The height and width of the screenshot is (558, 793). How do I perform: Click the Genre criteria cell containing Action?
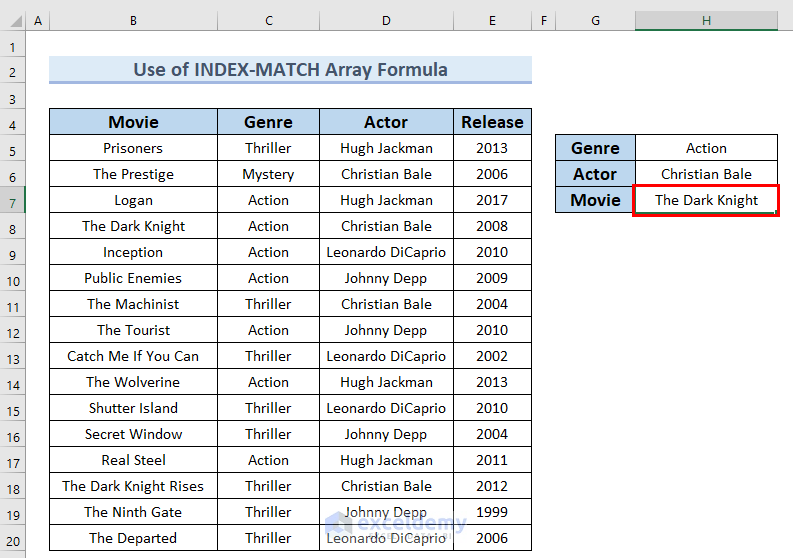point(706,148)
